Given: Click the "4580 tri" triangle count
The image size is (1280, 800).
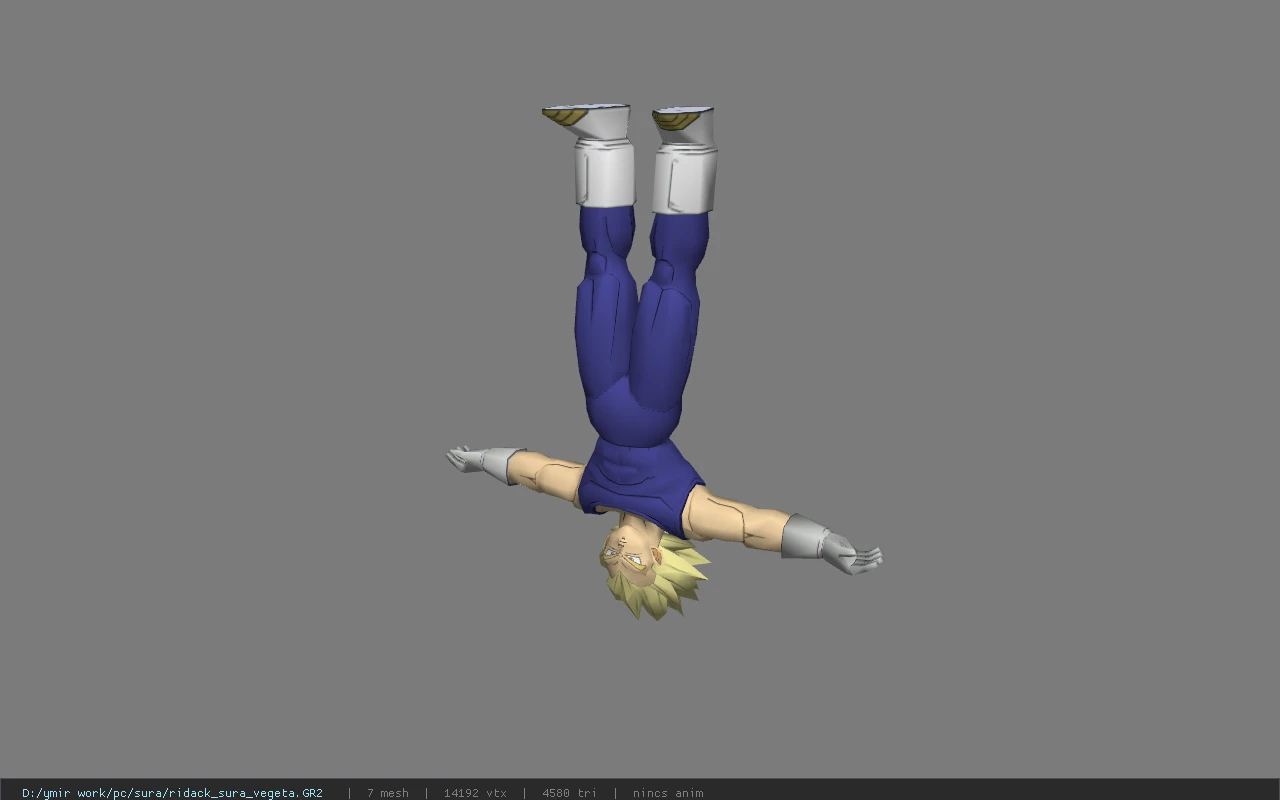Looking at the screenshot, I should point(569,793).
